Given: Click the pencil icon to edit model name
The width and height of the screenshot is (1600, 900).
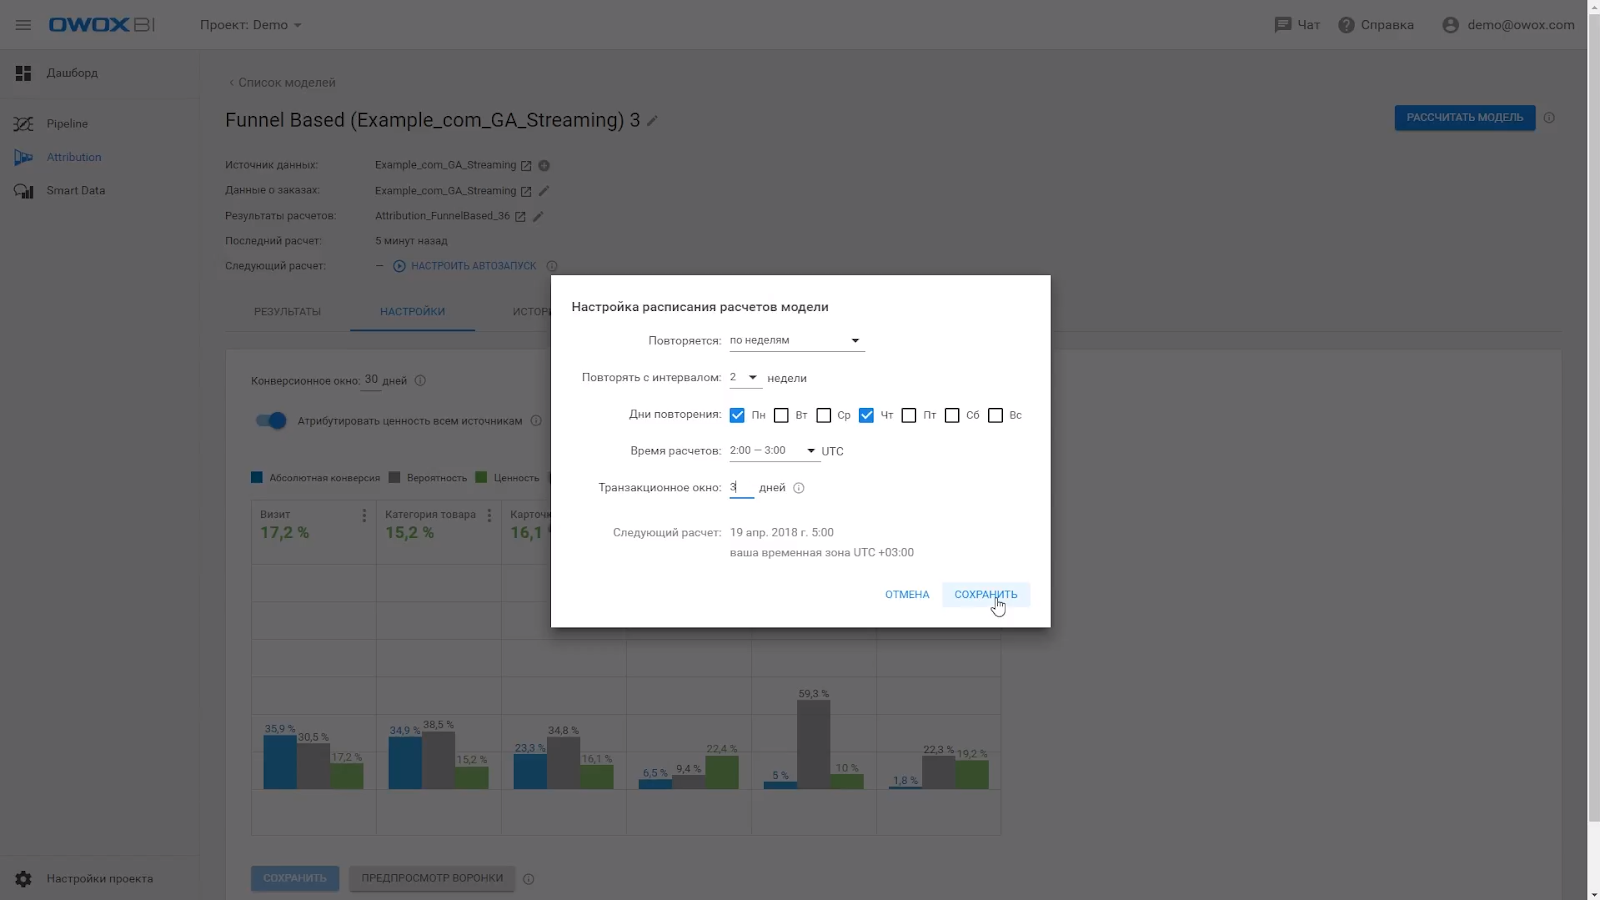Looking at the screenshot, I should [652, 121].
